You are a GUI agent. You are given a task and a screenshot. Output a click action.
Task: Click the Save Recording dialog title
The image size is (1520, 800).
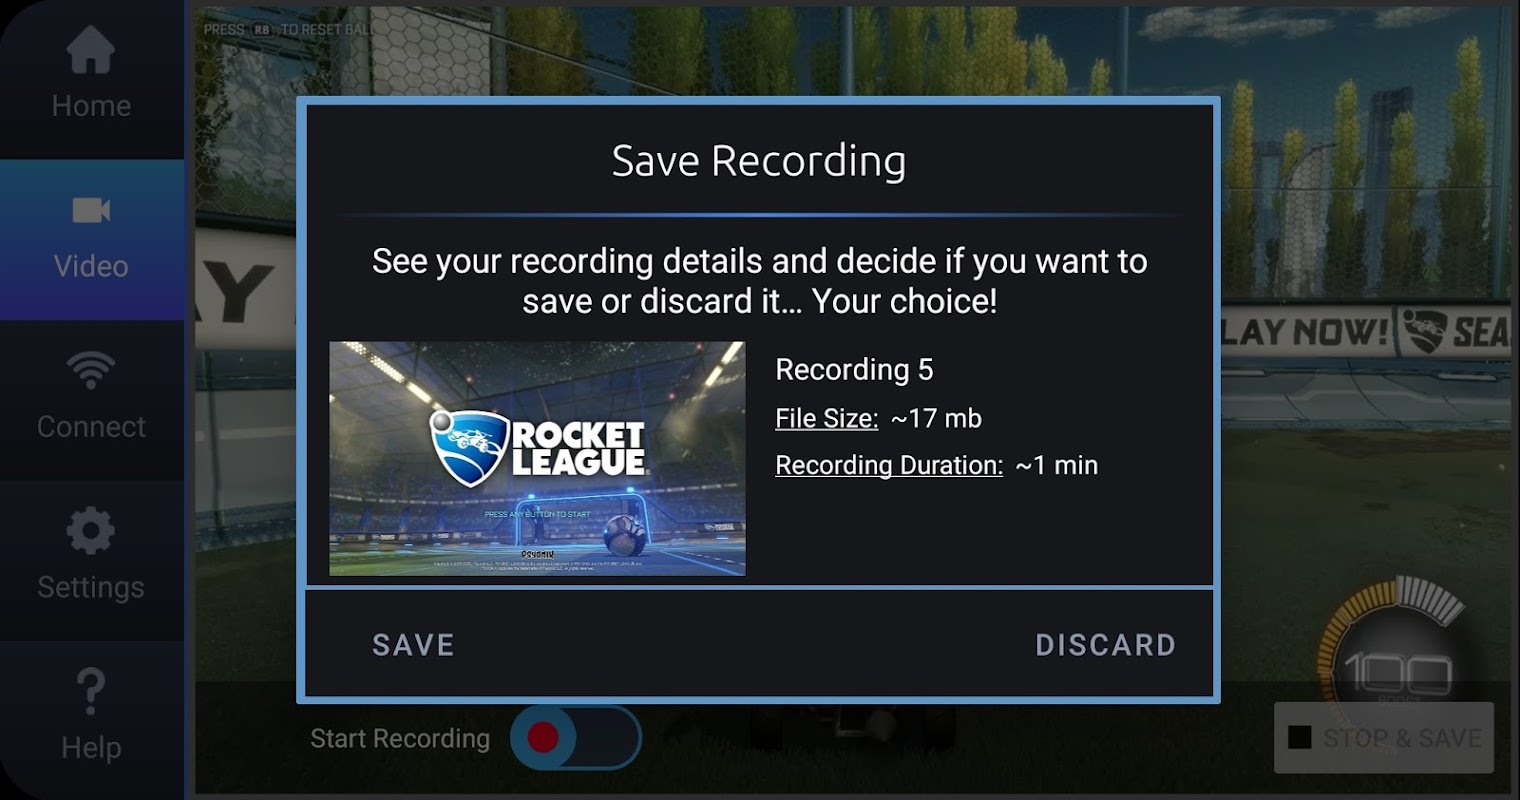click(x=759, y=160)
